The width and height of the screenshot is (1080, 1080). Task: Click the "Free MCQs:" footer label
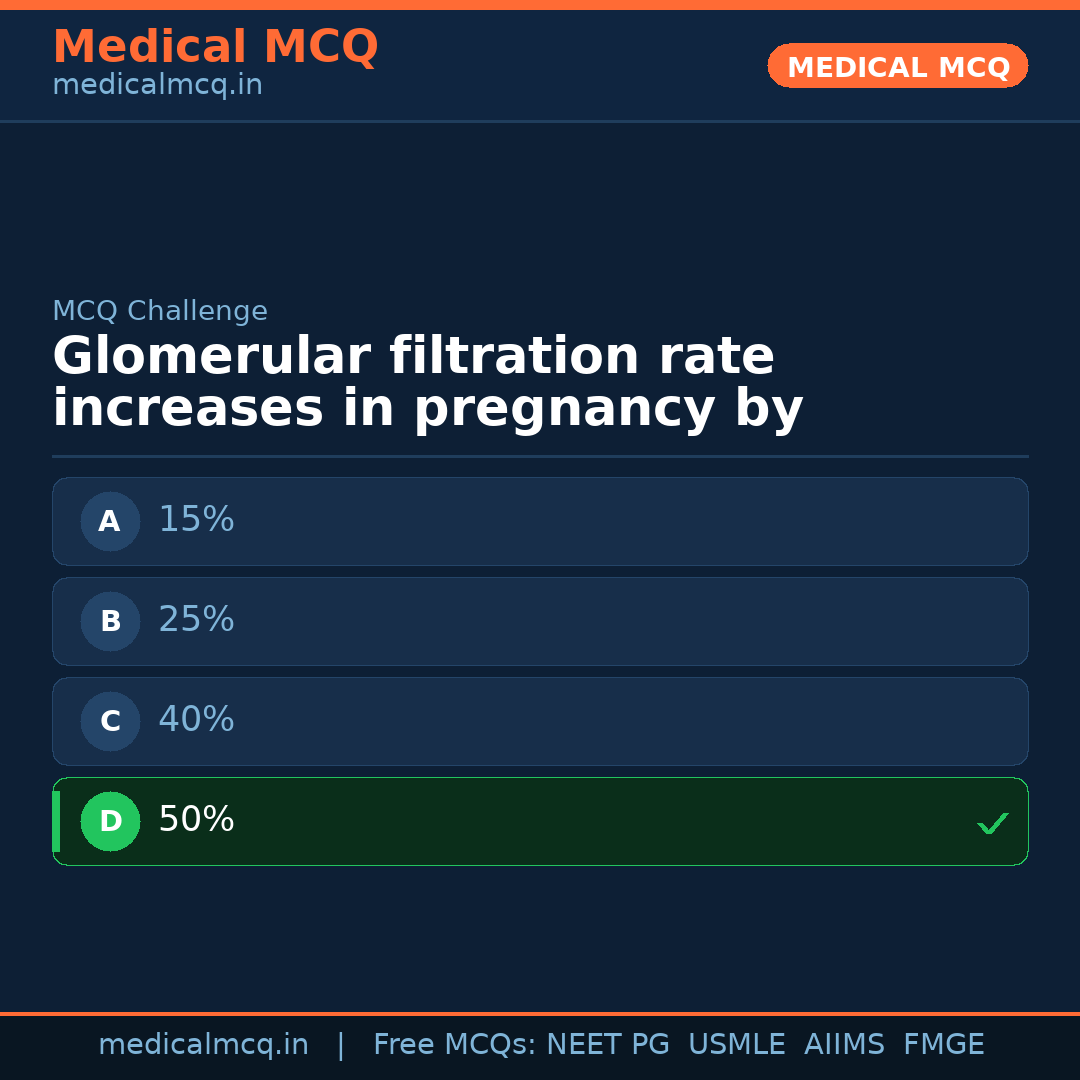tap(455, 1045)
